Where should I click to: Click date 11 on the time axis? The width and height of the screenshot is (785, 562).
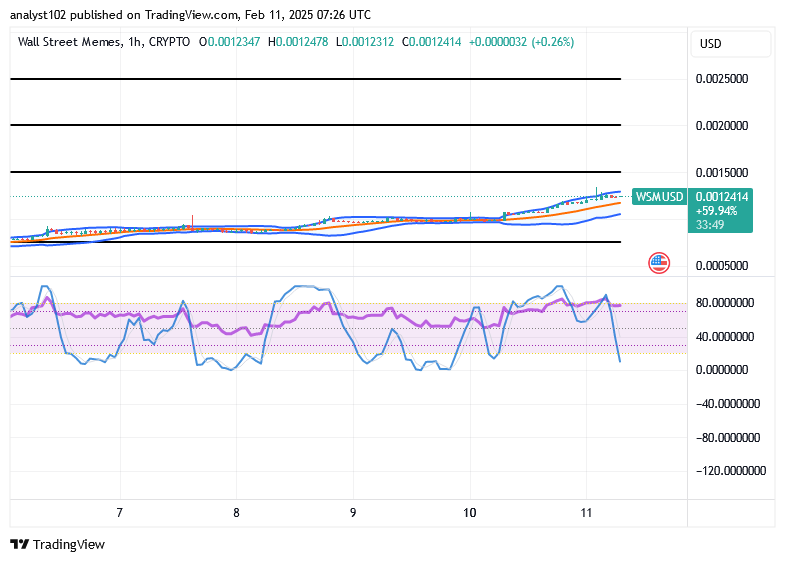tap(586, 513)
